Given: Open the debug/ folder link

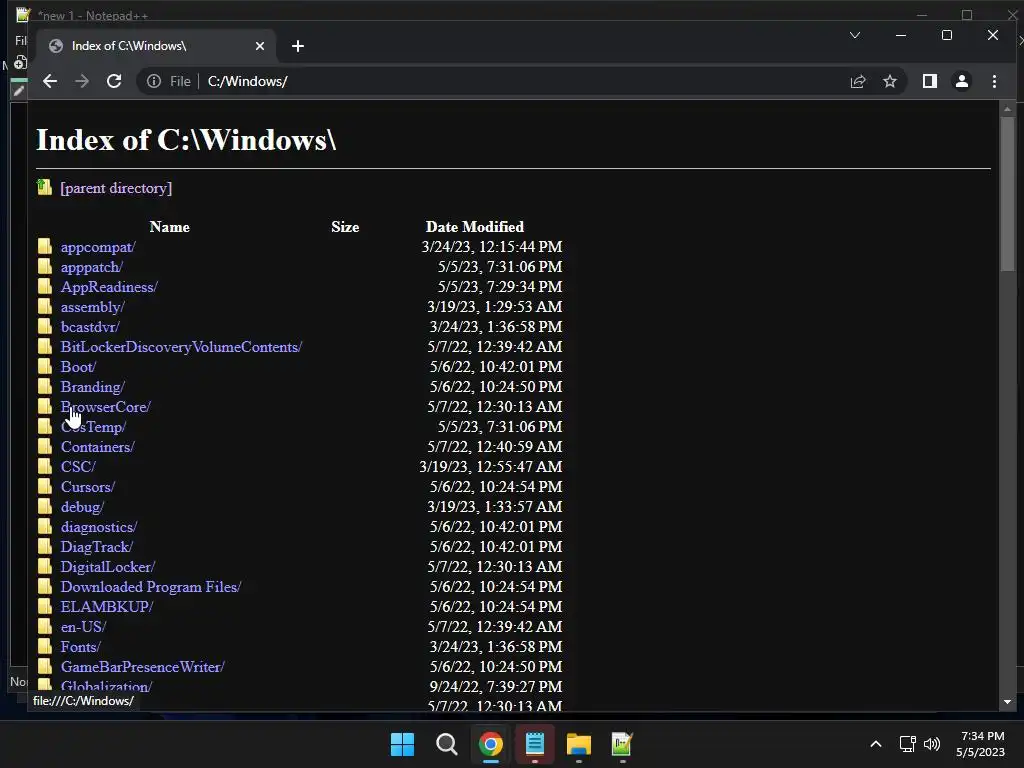Looking at the screenshot, I should (x=82, y=507).
